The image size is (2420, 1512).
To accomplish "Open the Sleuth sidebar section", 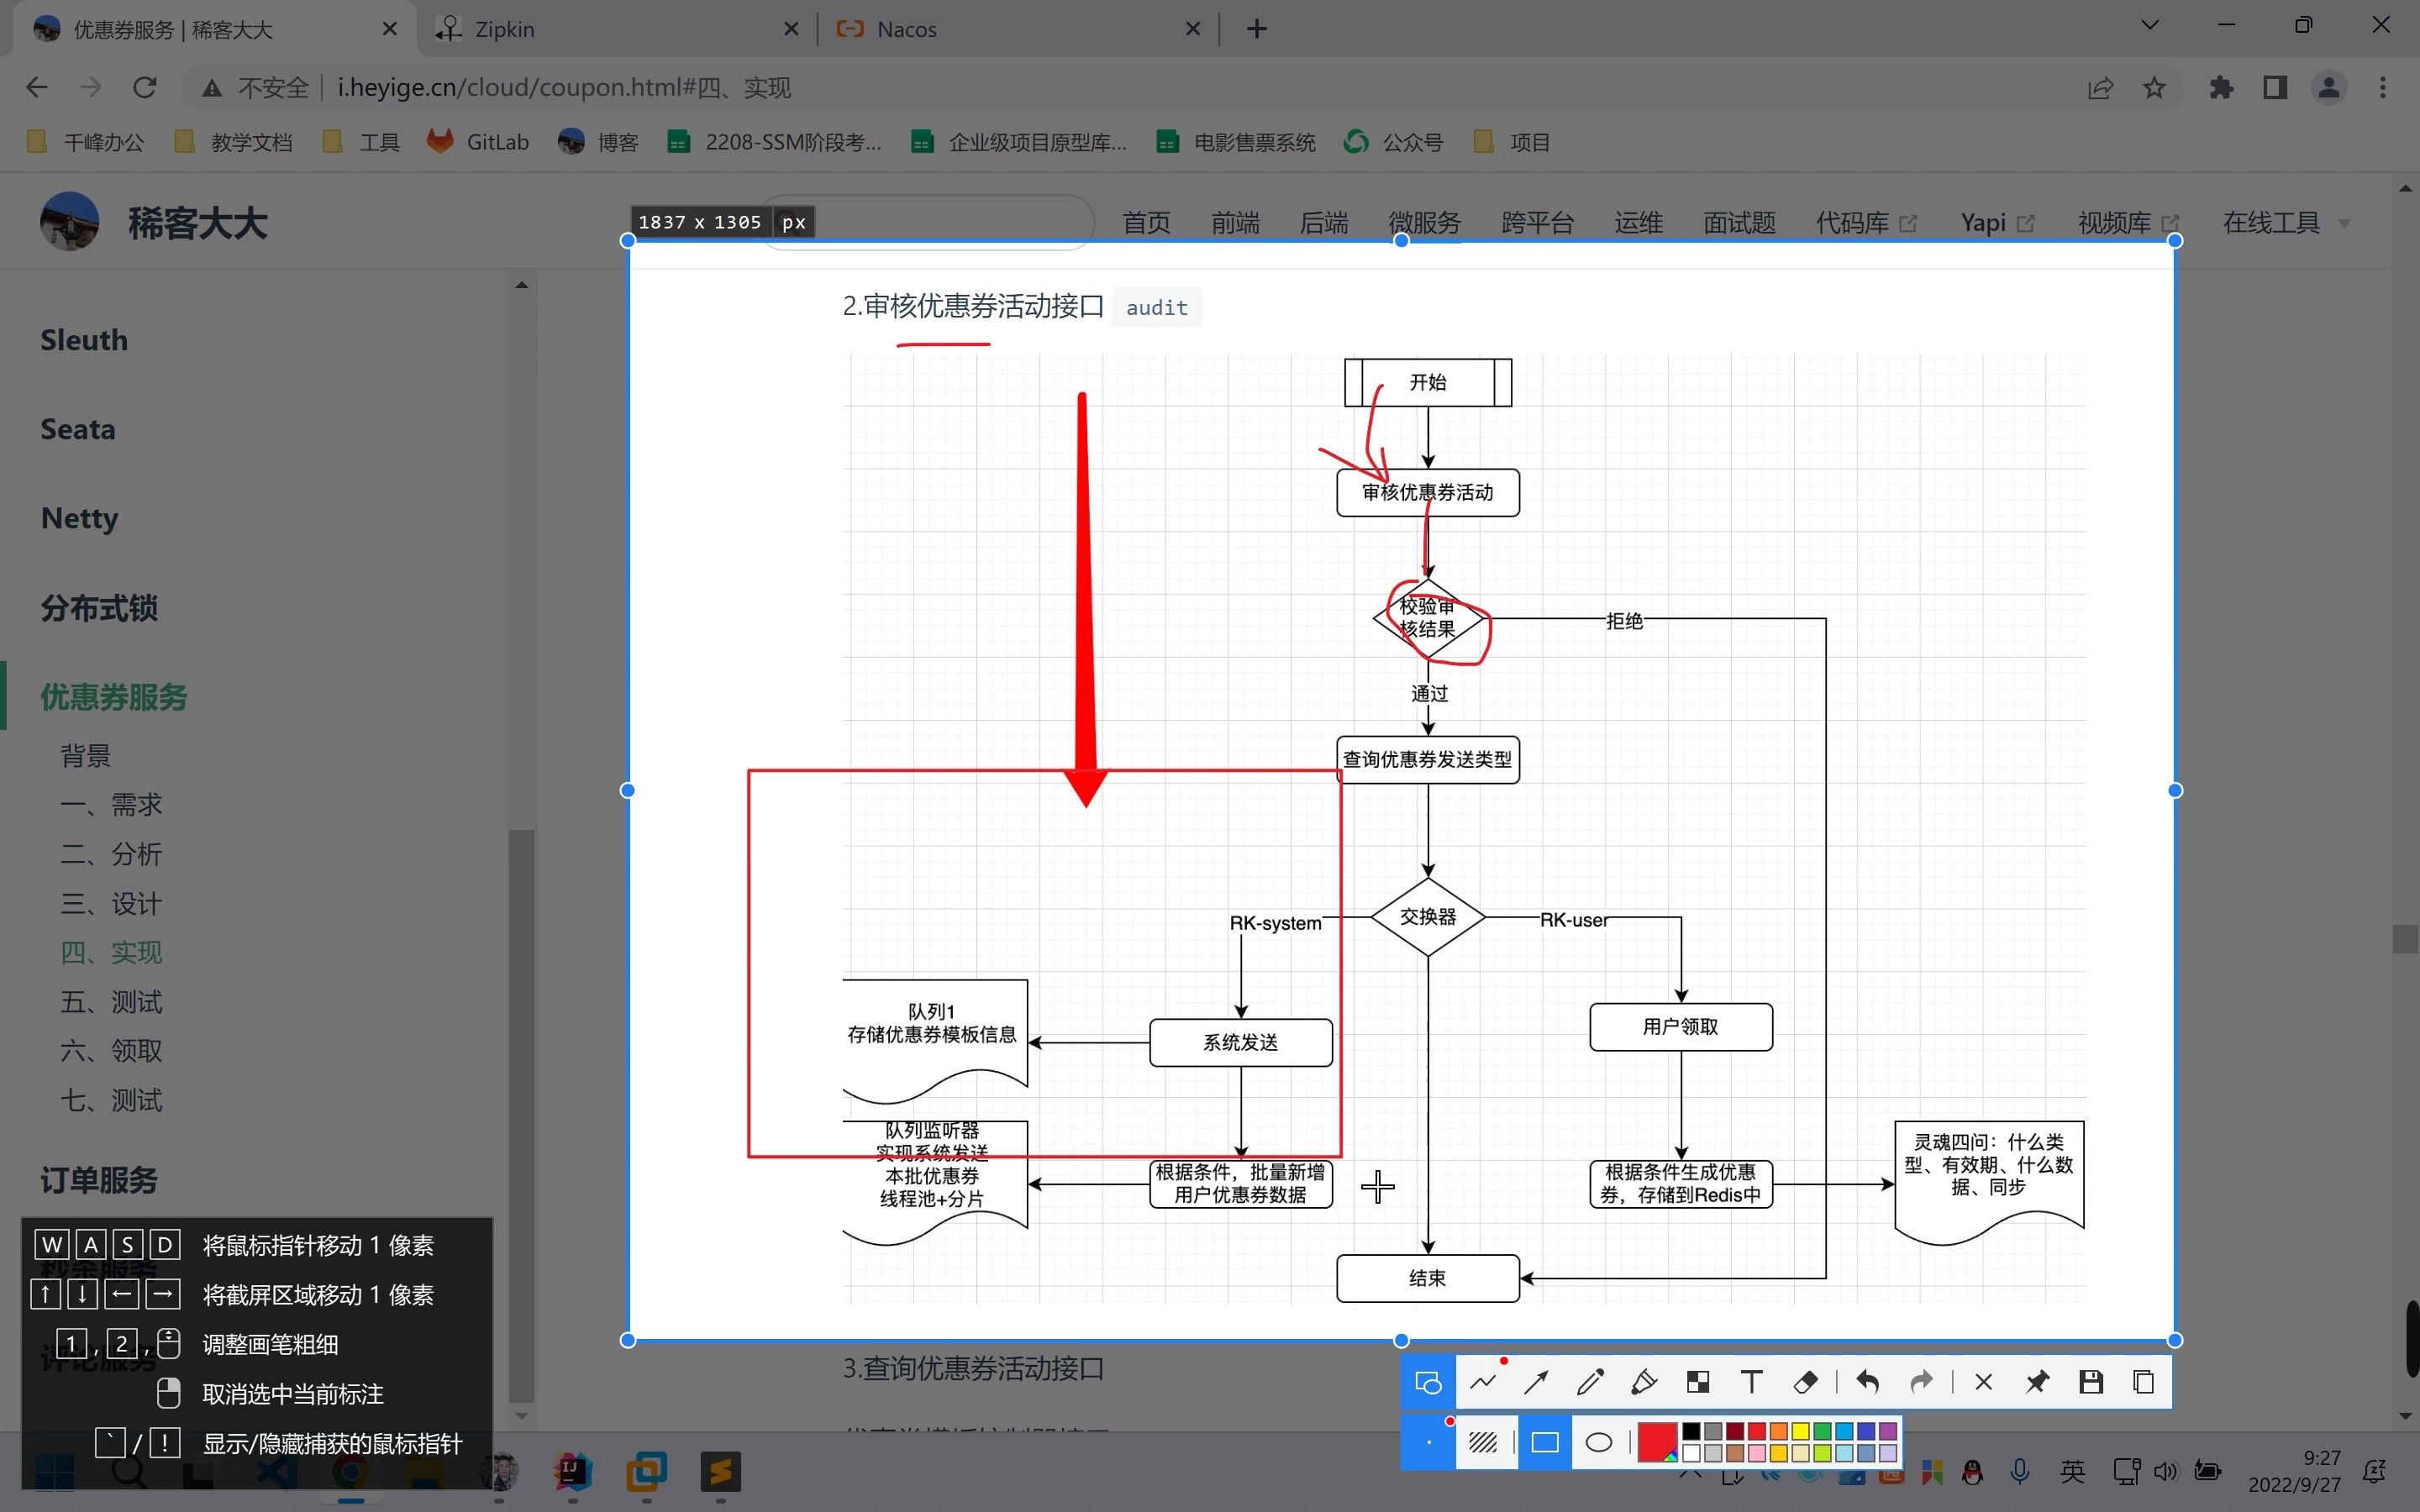I will pos(84,340).
